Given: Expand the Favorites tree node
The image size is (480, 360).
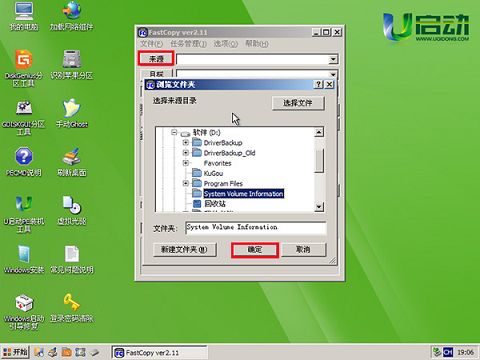Looking at the screenshot, I should (x=186, y=163).
